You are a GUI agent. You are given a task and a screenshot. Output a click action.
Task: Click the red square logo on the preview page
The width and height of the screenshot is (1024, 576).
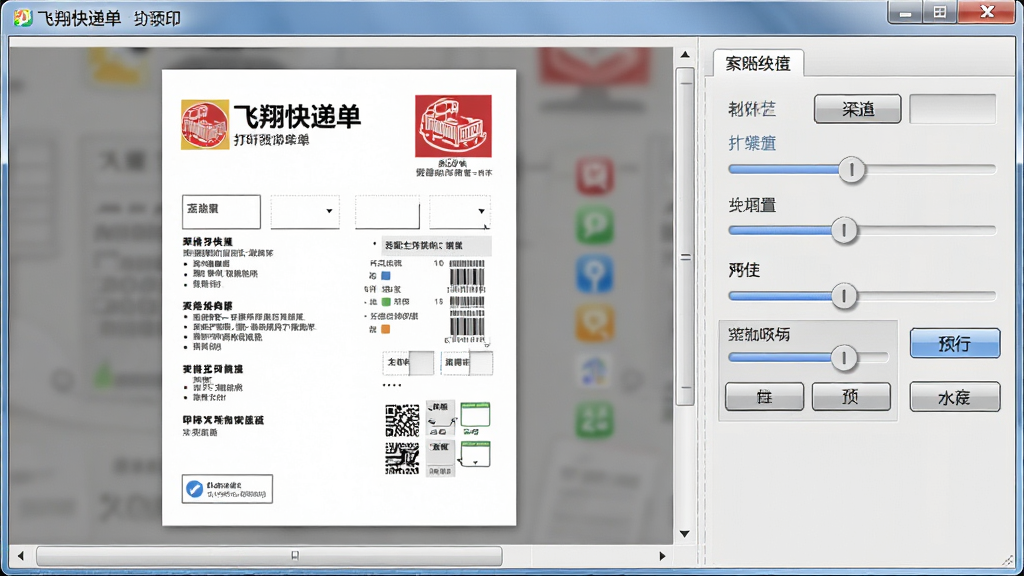453,126
